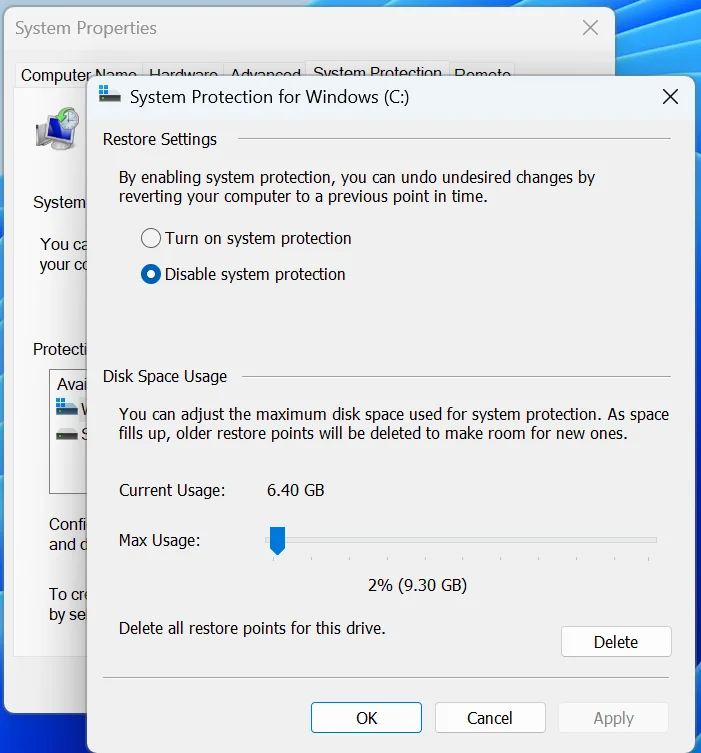
Task: Select second drive icon in drives list
Action: point(67,434)
